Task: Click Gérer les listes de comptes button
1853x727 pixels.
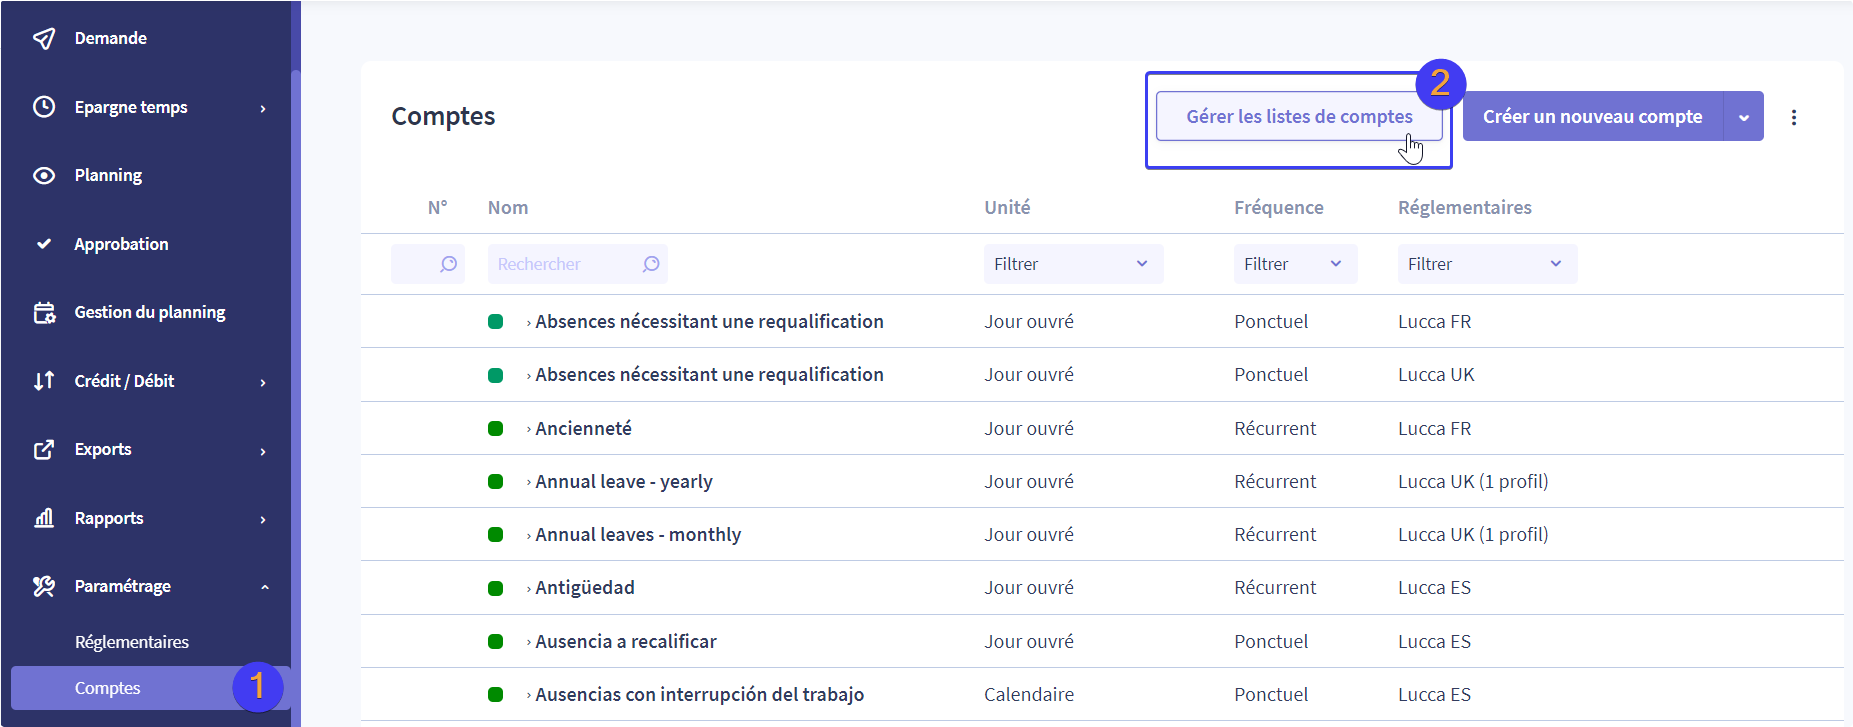Action: (1299, 117)
